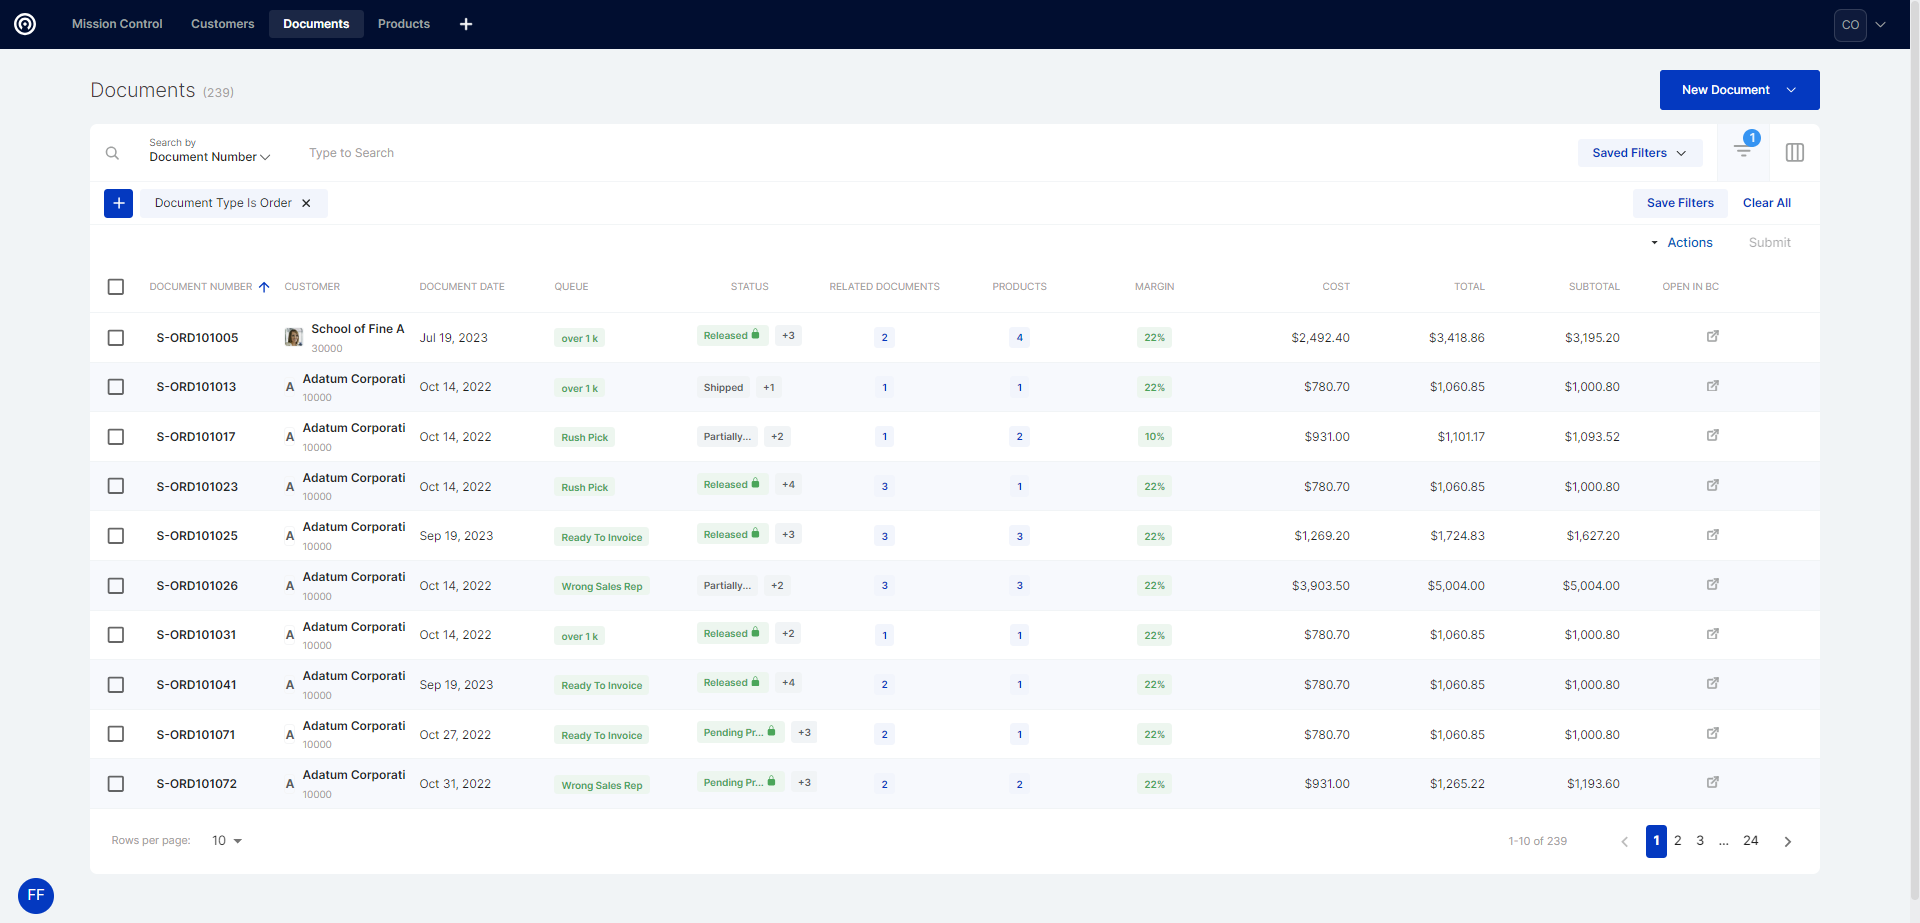Expand the Search by Document Number selector
The image size is (1920, 923).
[209, 157]
